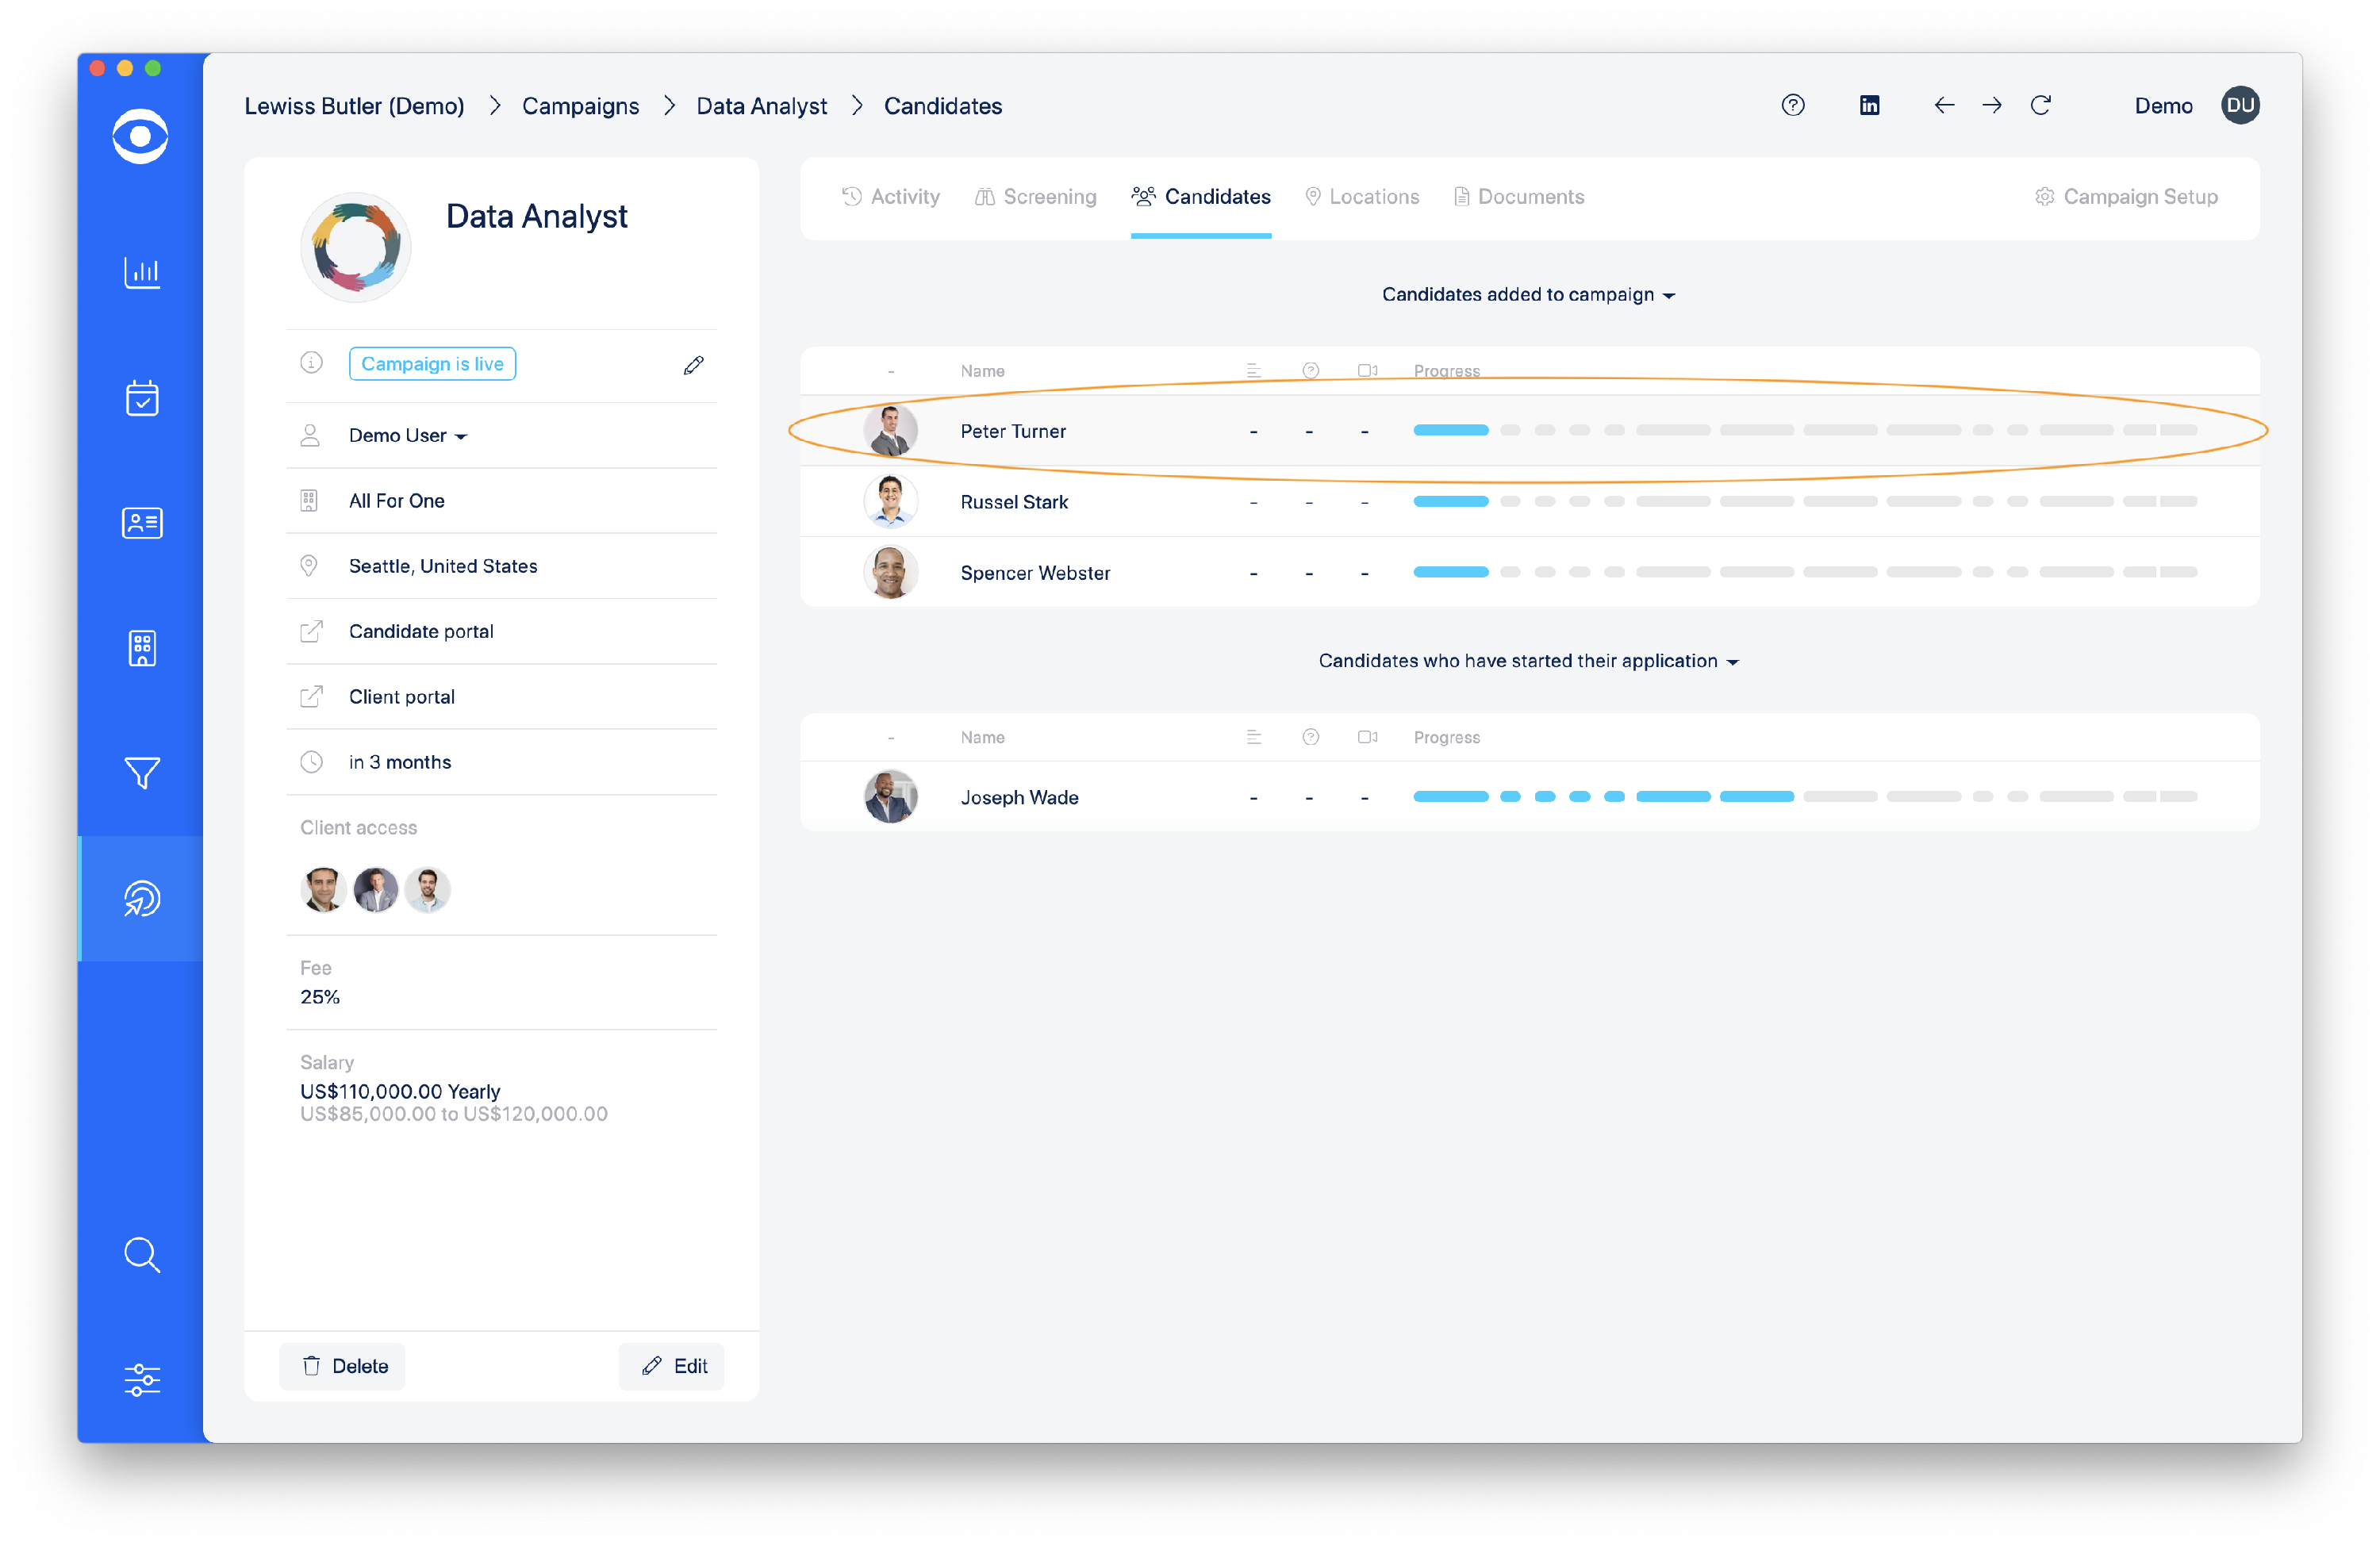The height and width of the screenshot is (1546, 2380).
Task: Click the funnel filter sidebar icon
Action: coord(141,773)
